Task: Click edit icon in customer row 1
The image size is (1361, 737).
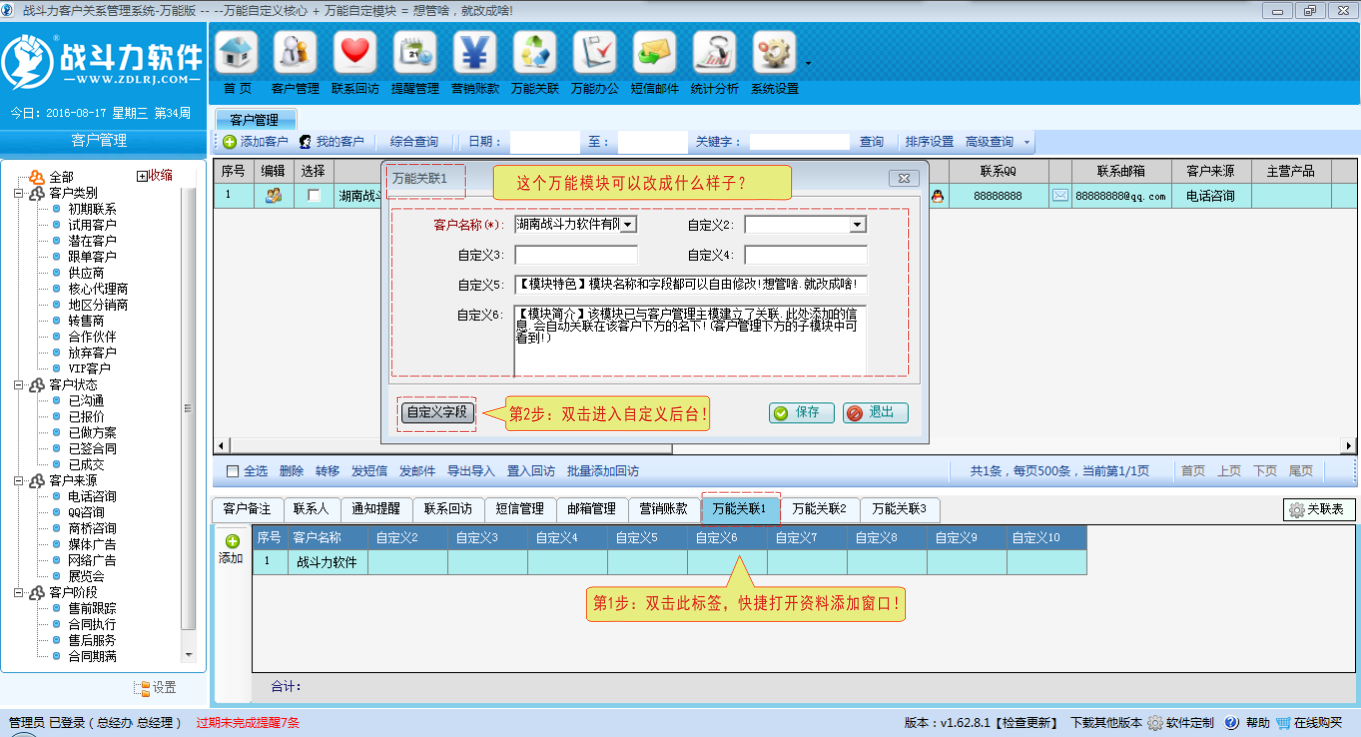Action: [273, 196]
